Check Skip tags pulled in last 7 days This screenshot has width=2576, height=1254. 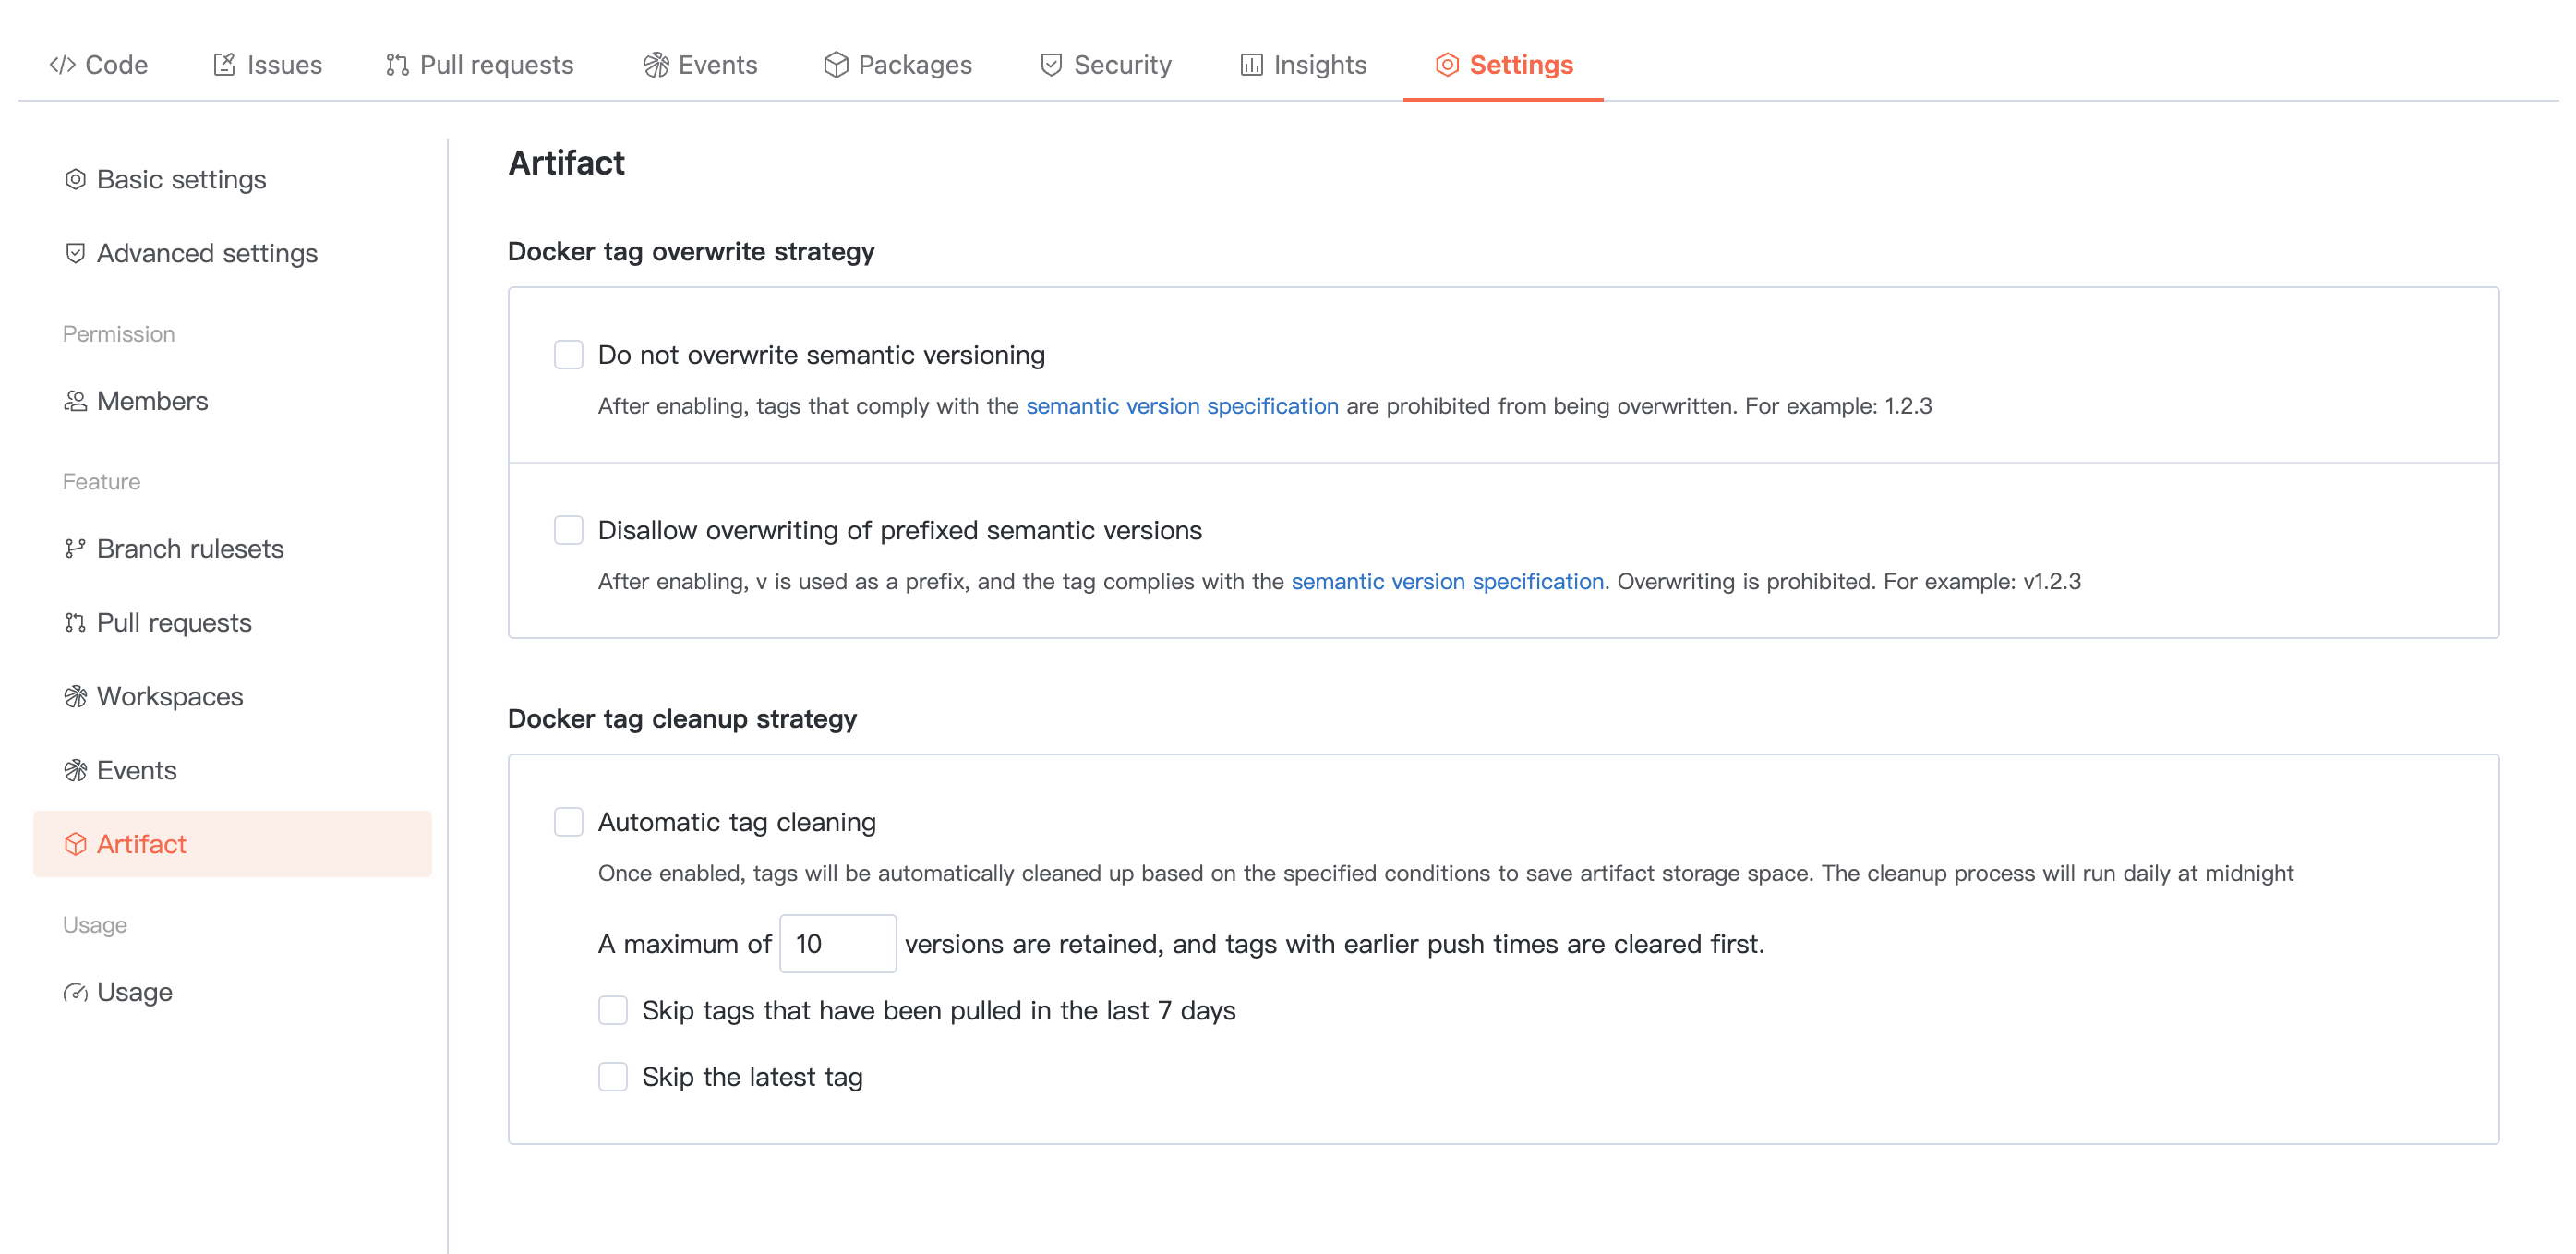click(612, 1010)
